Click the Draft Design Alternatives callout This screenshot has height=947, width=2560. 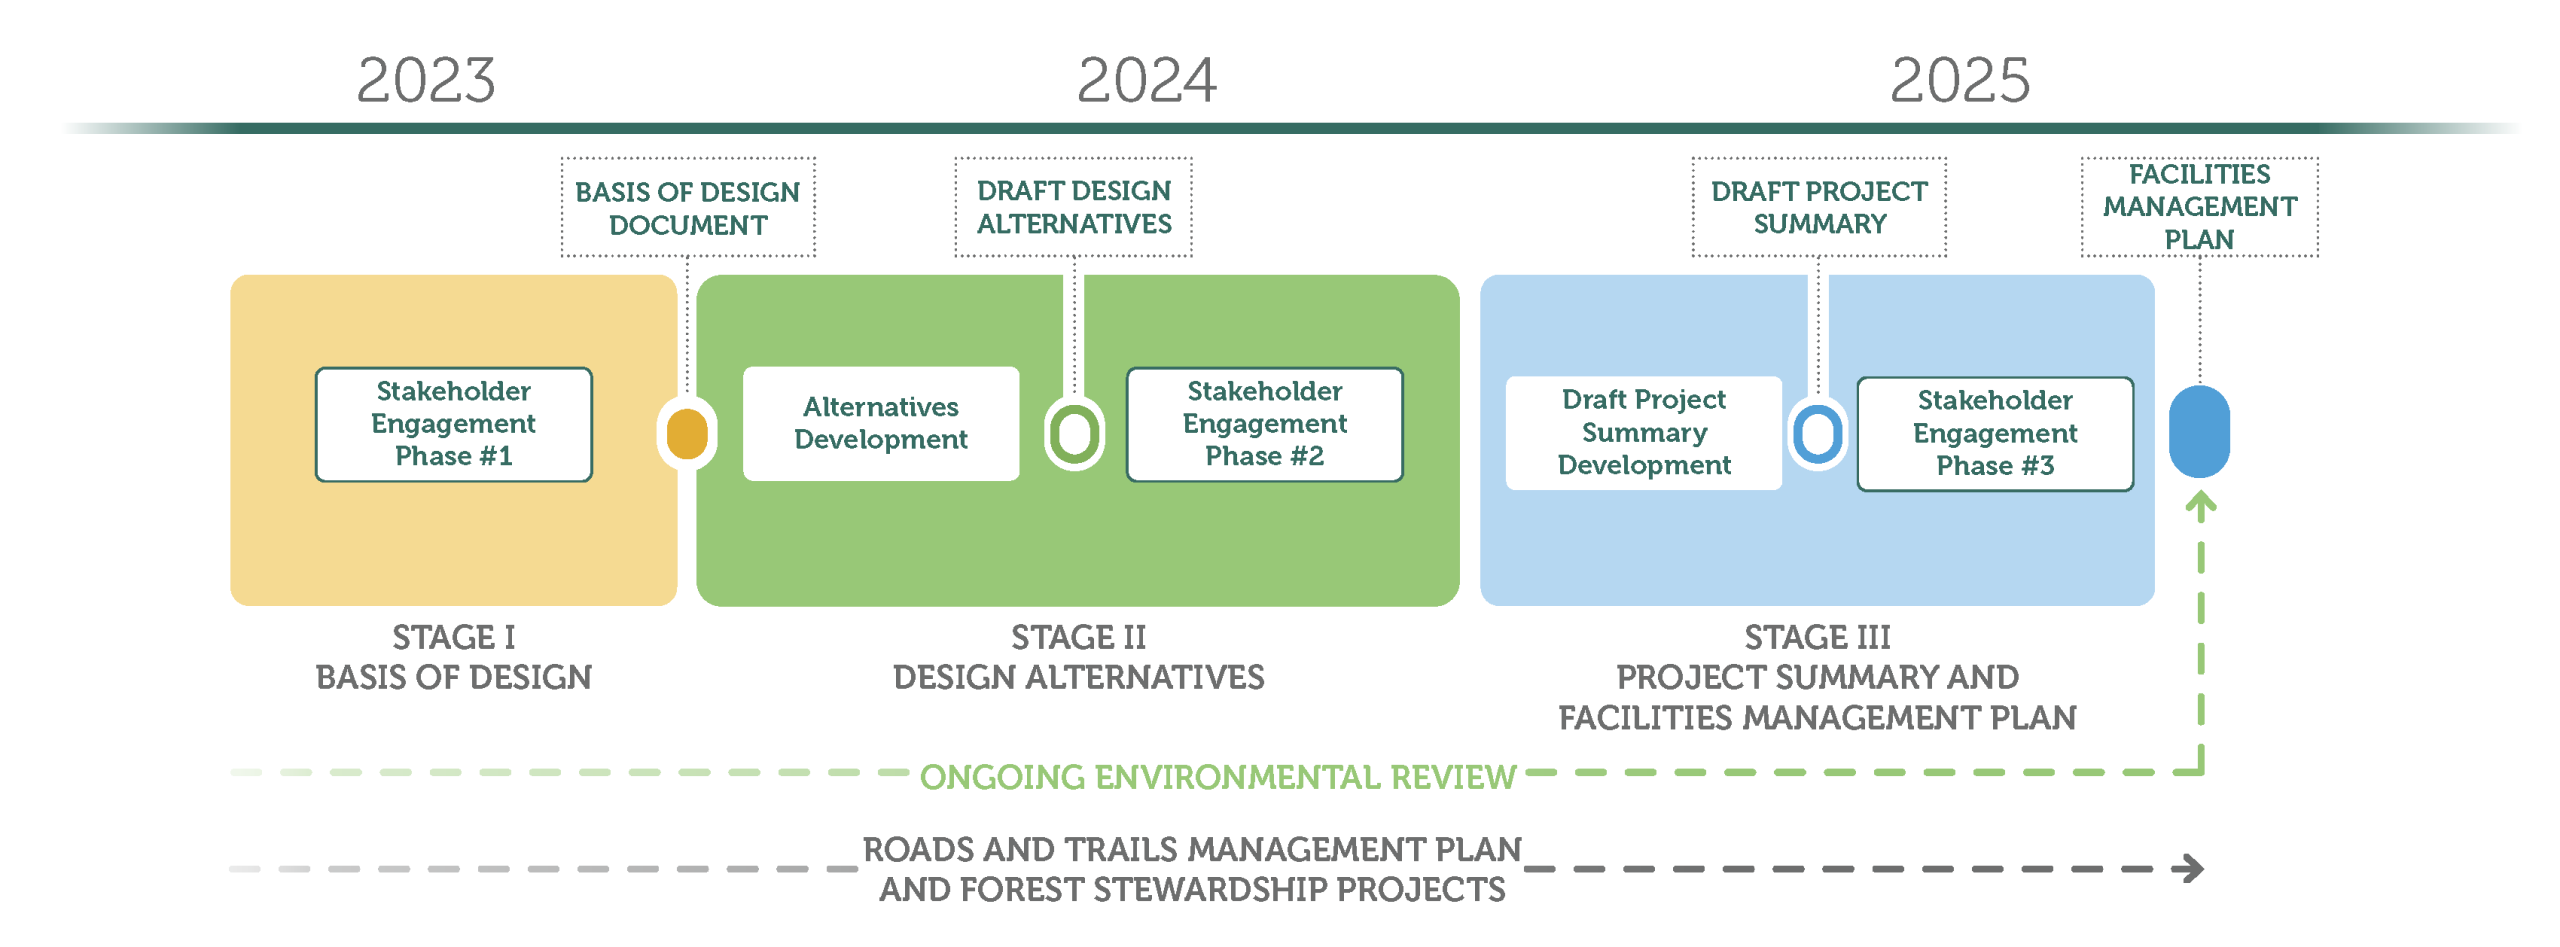(1073, 207)
